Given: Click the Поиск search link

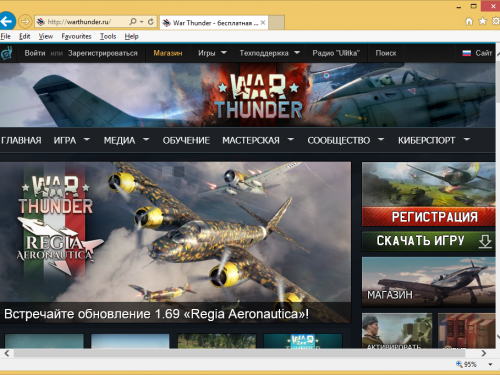Looking at the screenshot, I should (386, 53).
